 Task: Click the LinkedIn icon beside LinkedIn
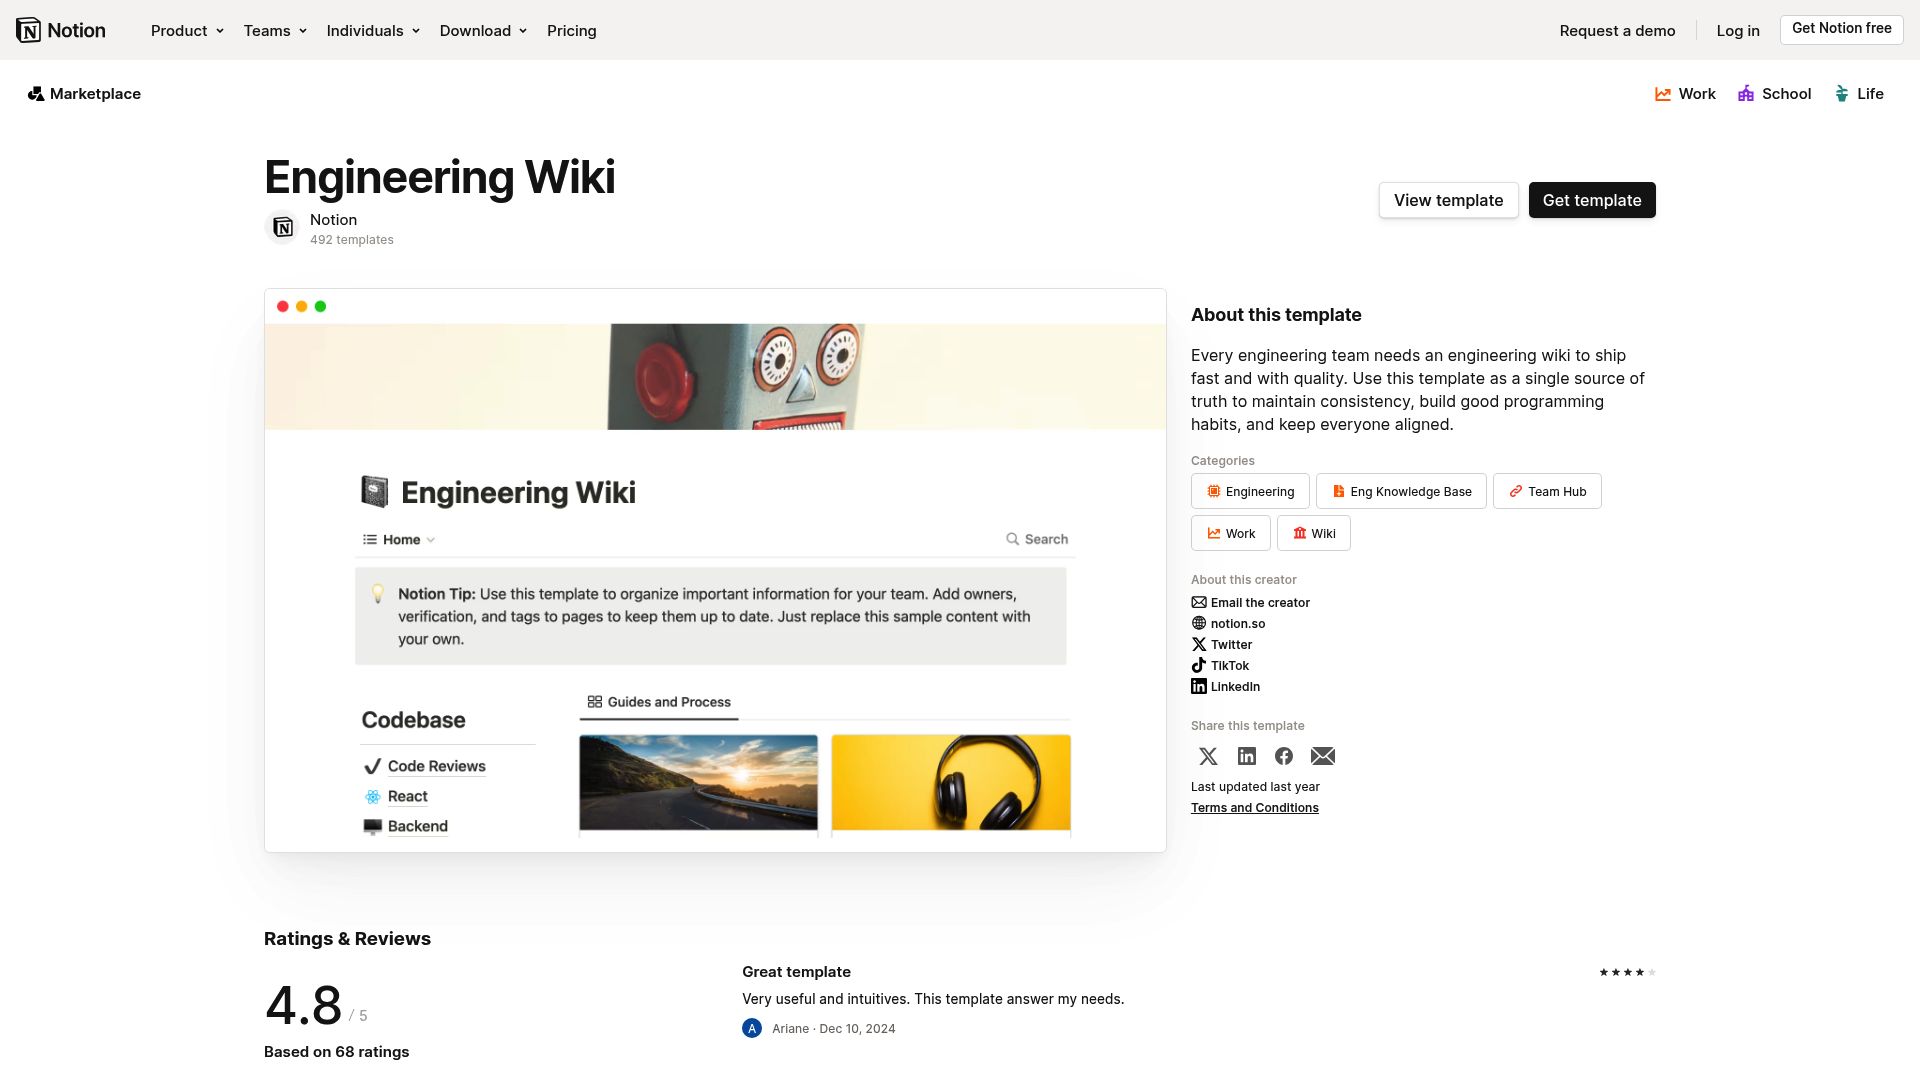(1199, 687)
